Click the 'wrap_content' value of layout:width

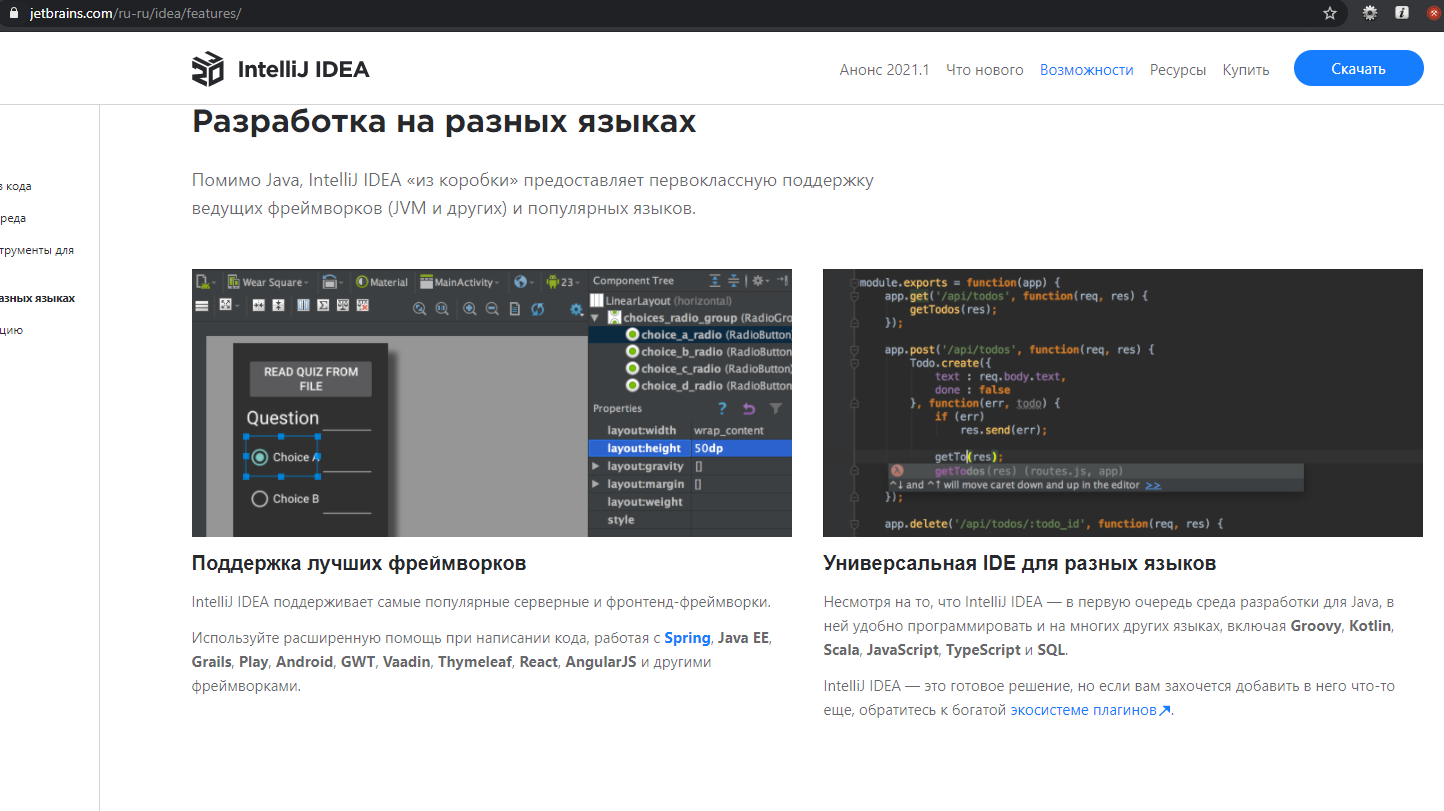coord(729,430)
